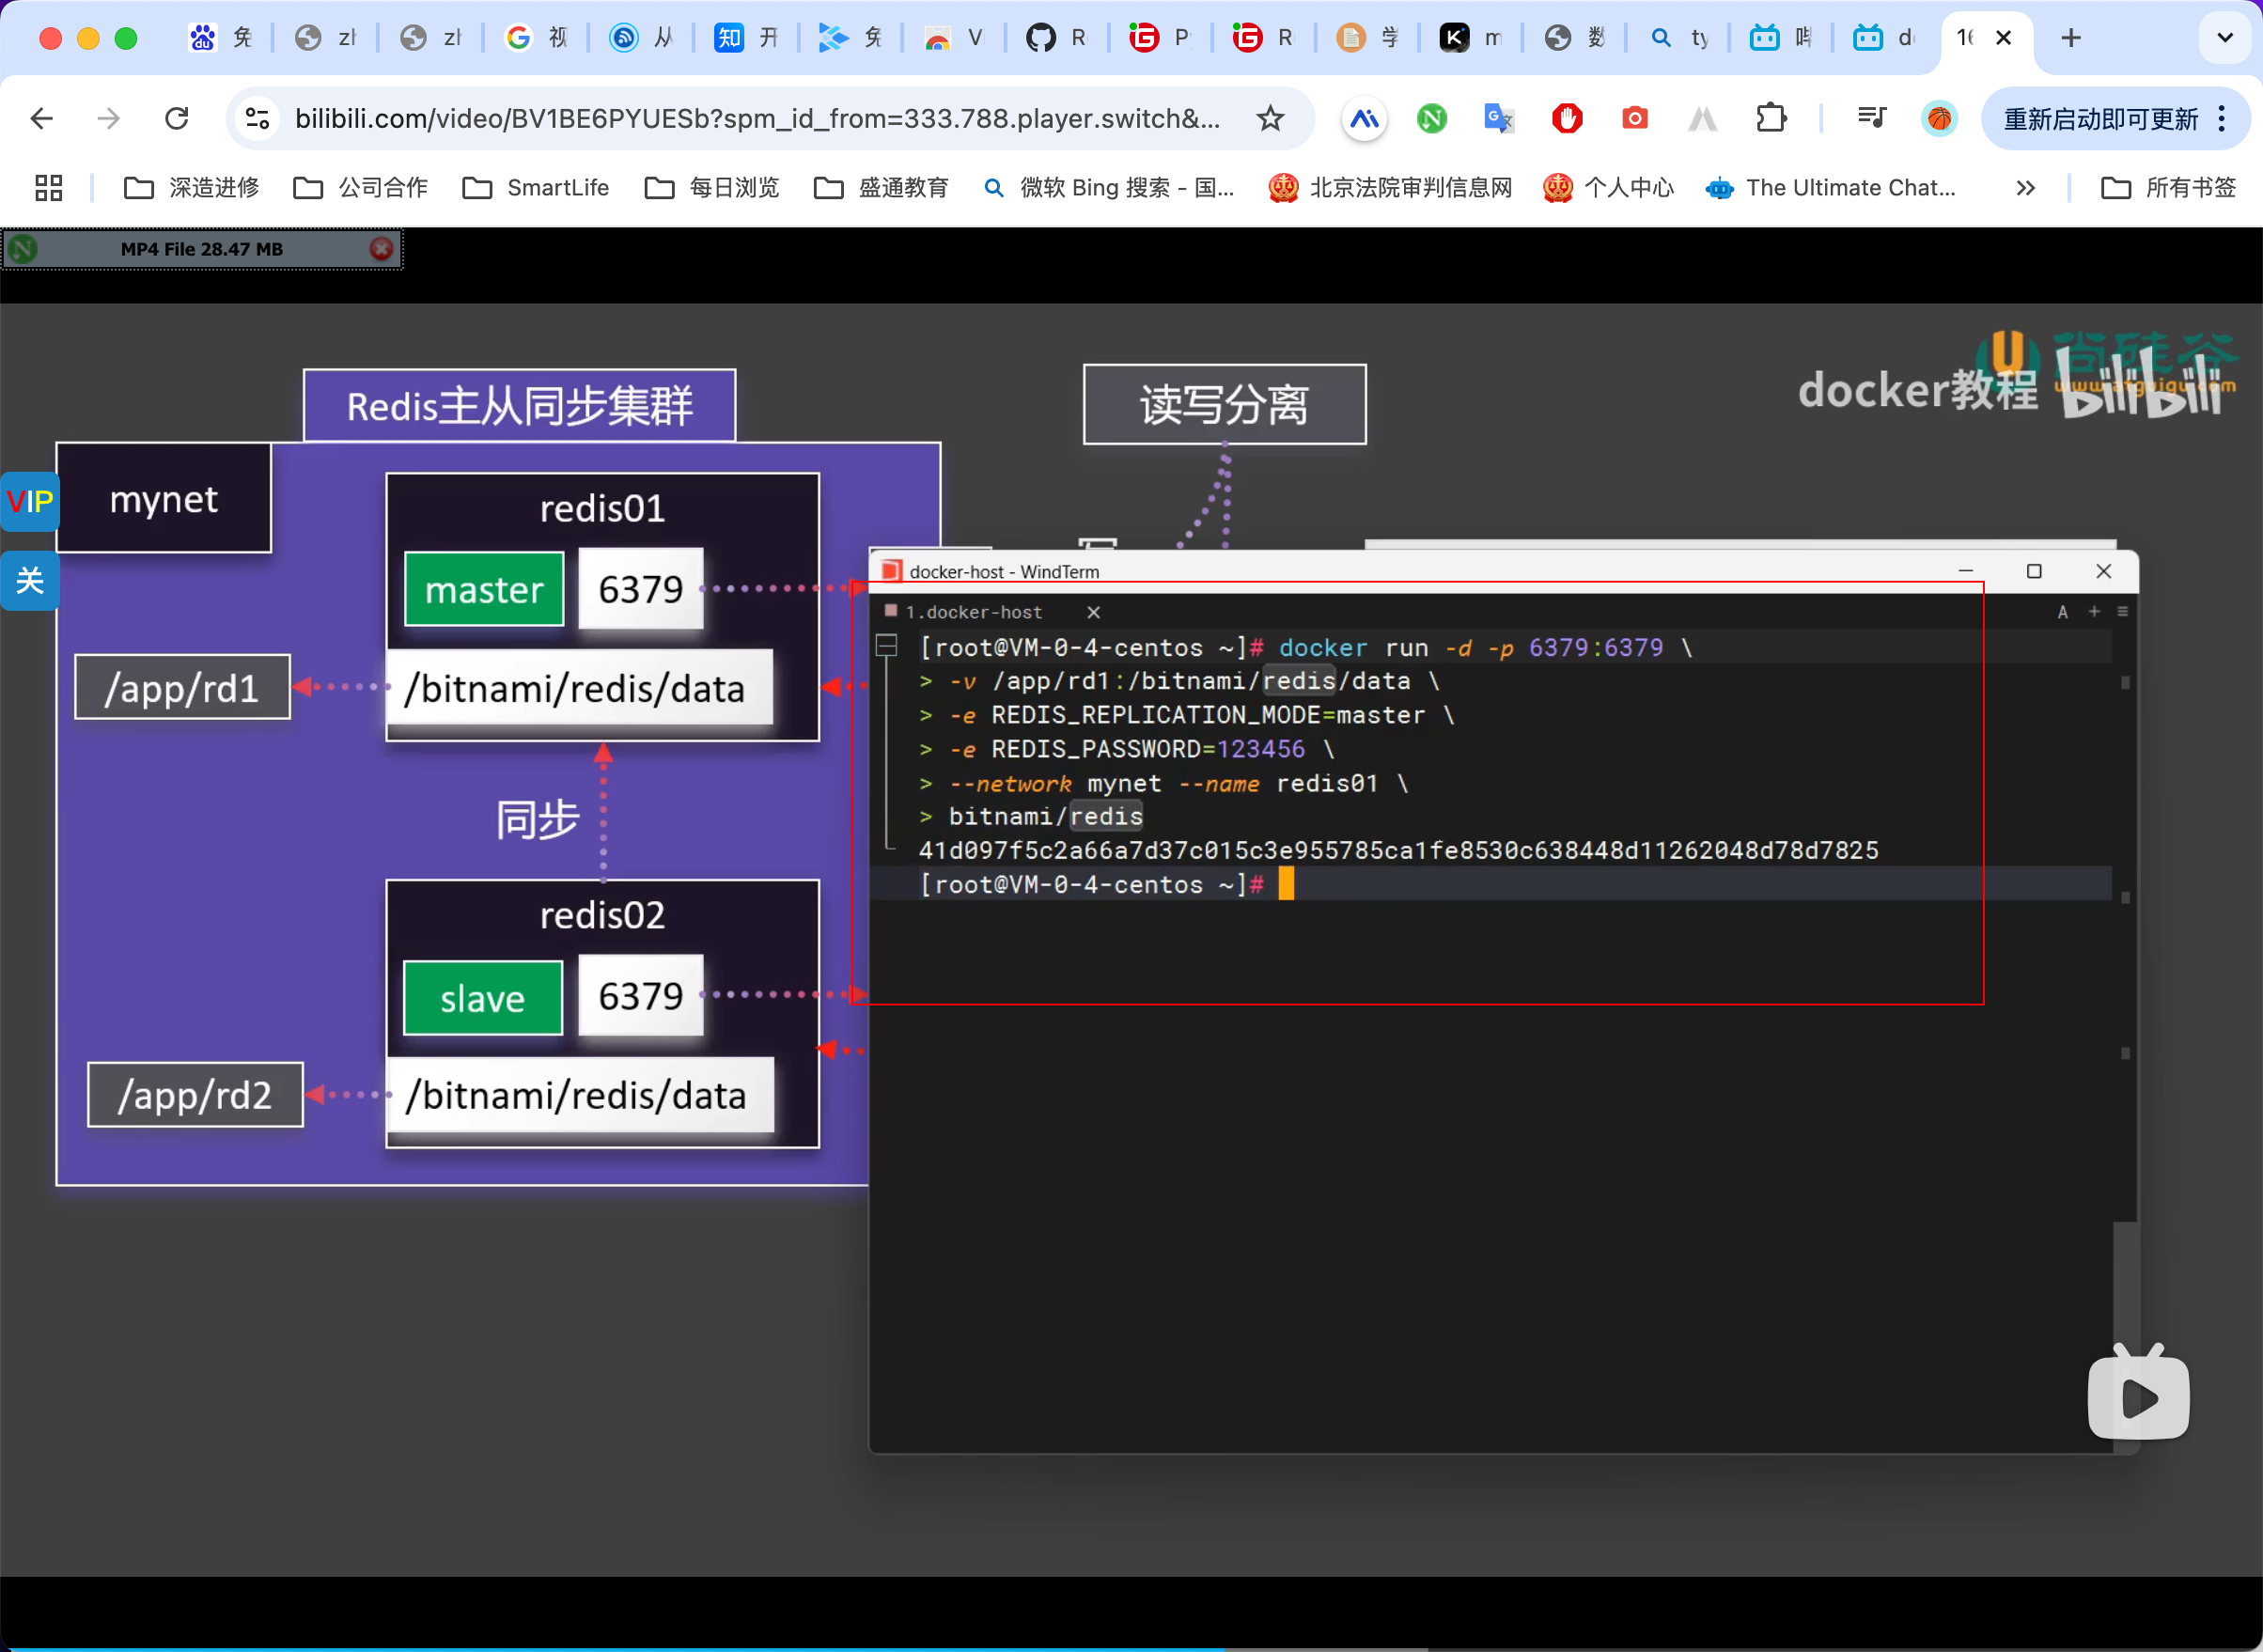Expand hidden bookmarks with double chevron

point(2025,188)
